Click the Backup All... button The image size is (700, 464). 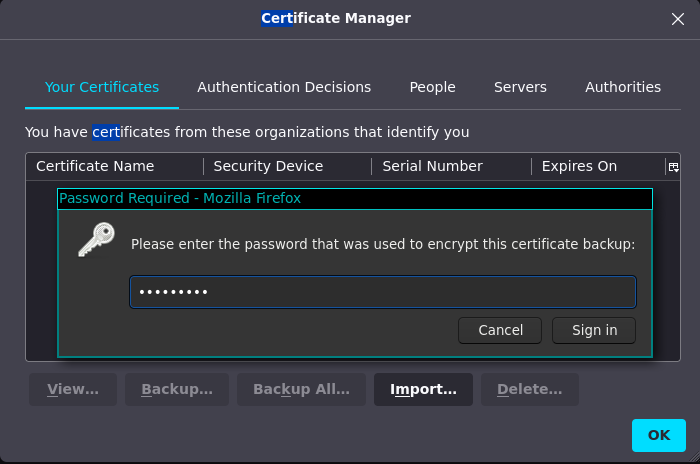click(301, 389)
